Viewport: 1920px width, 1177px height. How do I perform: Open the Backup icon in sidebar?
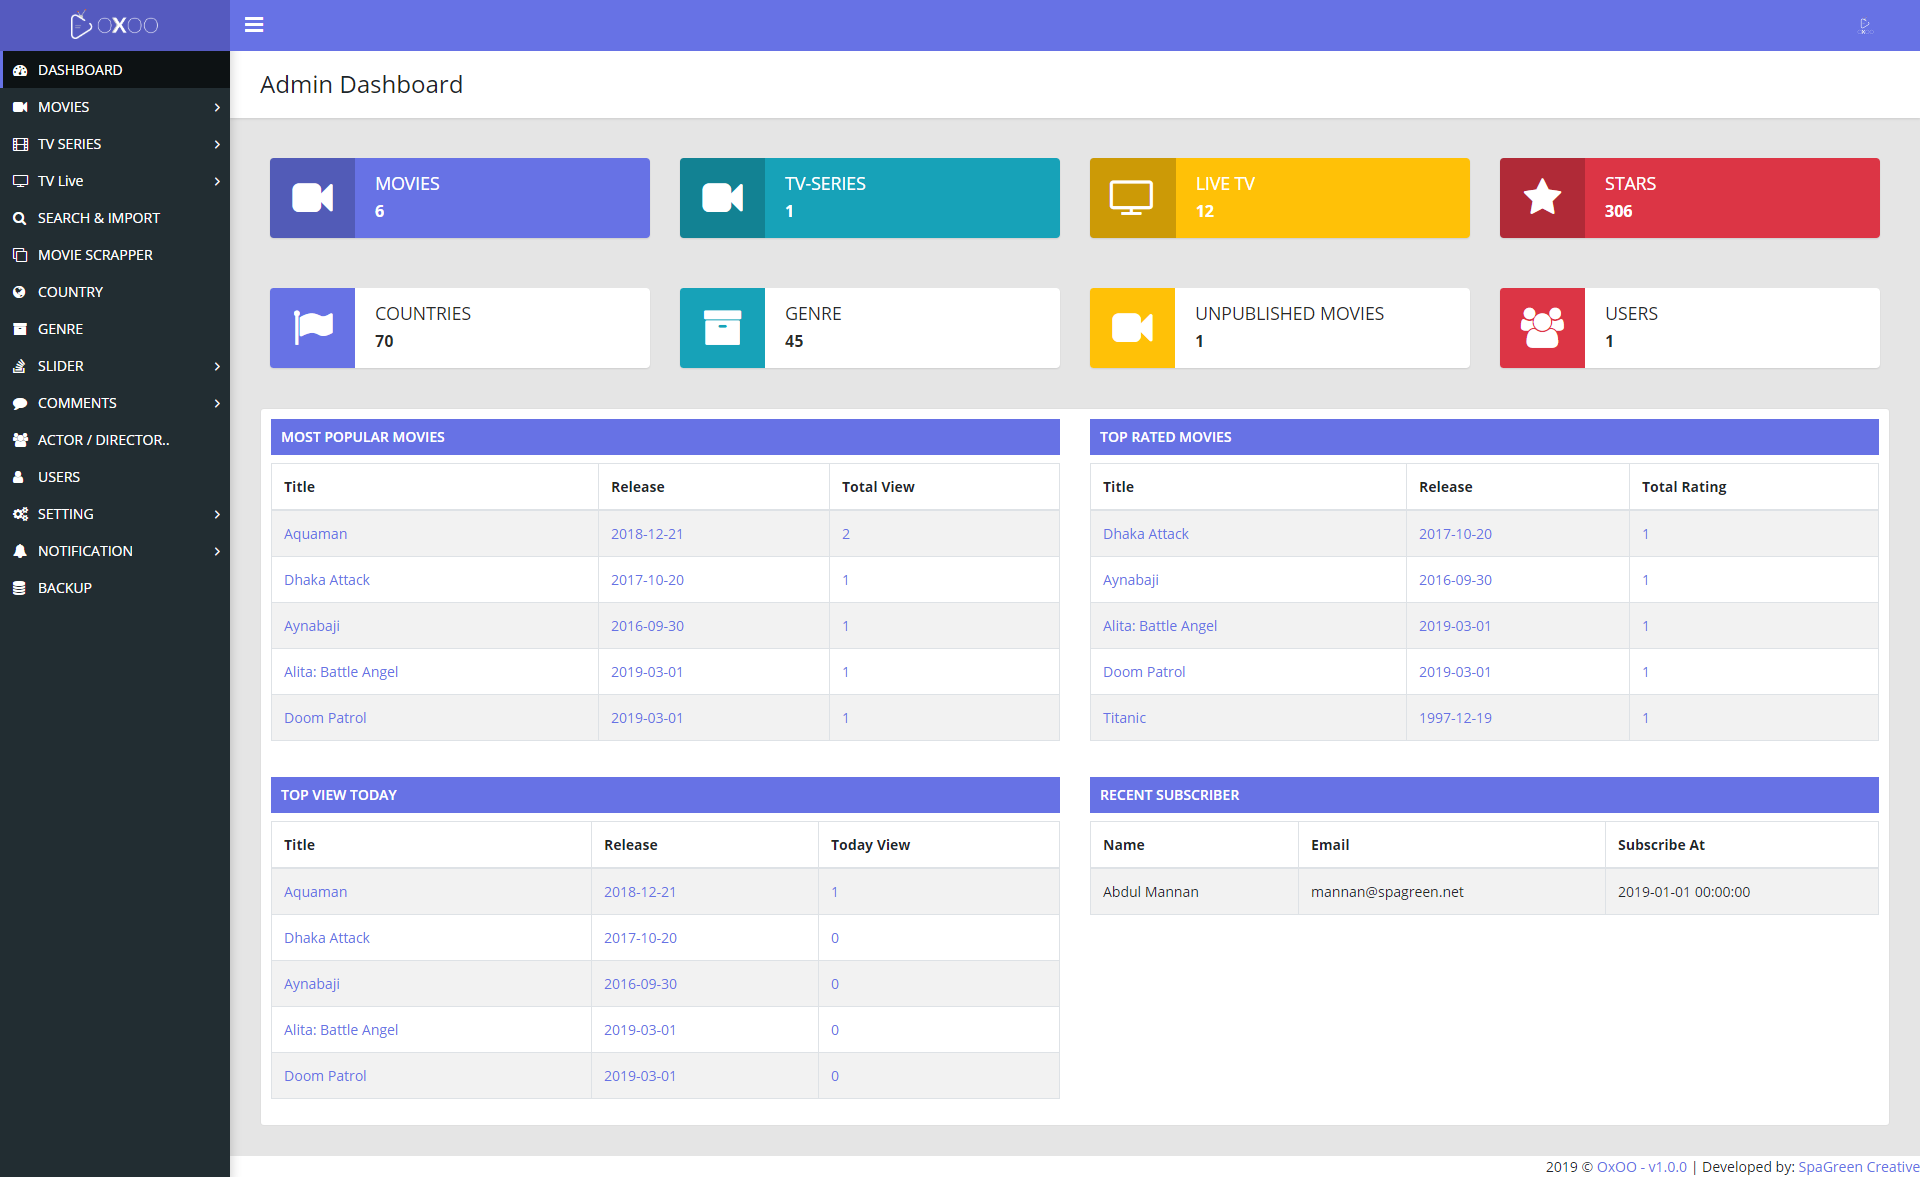(x=21, y=588)
